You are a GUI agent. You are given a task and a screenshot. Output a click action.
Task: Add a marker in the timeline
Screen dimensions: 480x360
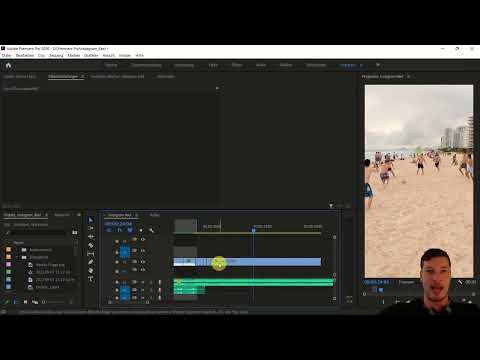click(x=141, y=230)
